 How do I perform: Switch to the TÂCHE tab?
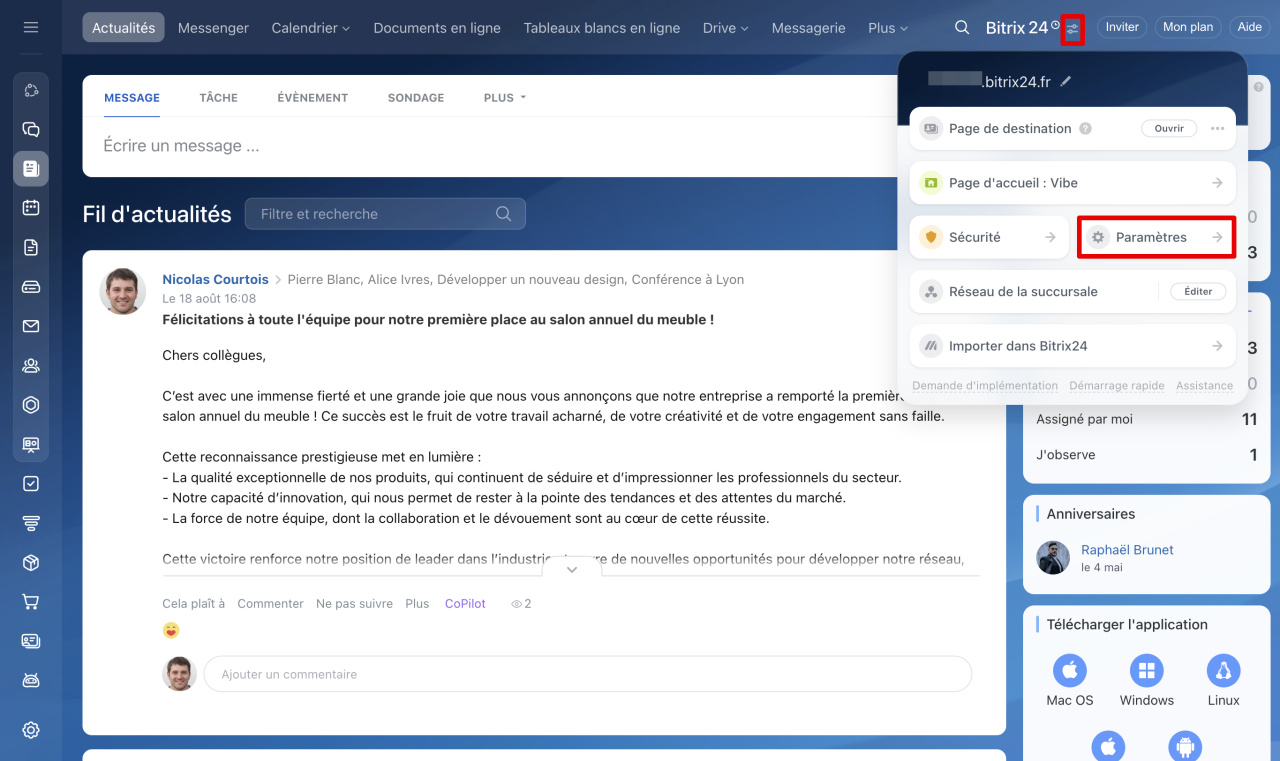click(218, 98)
